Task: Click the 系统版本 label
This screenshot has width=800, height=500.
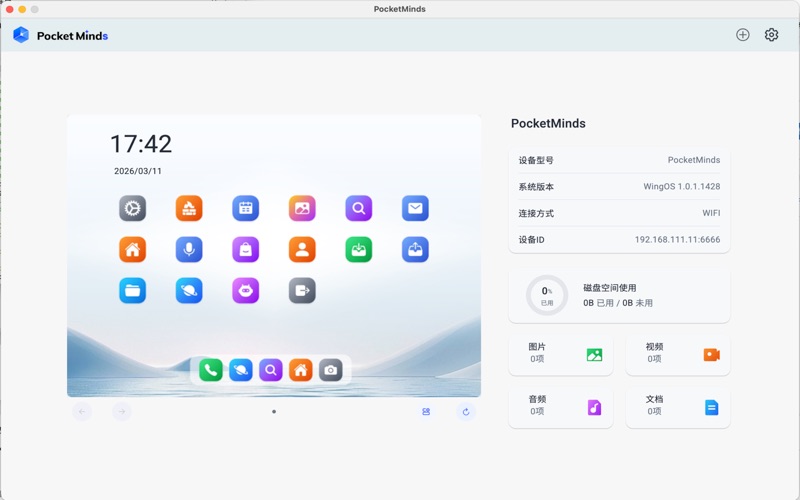Action: (536, 186)
